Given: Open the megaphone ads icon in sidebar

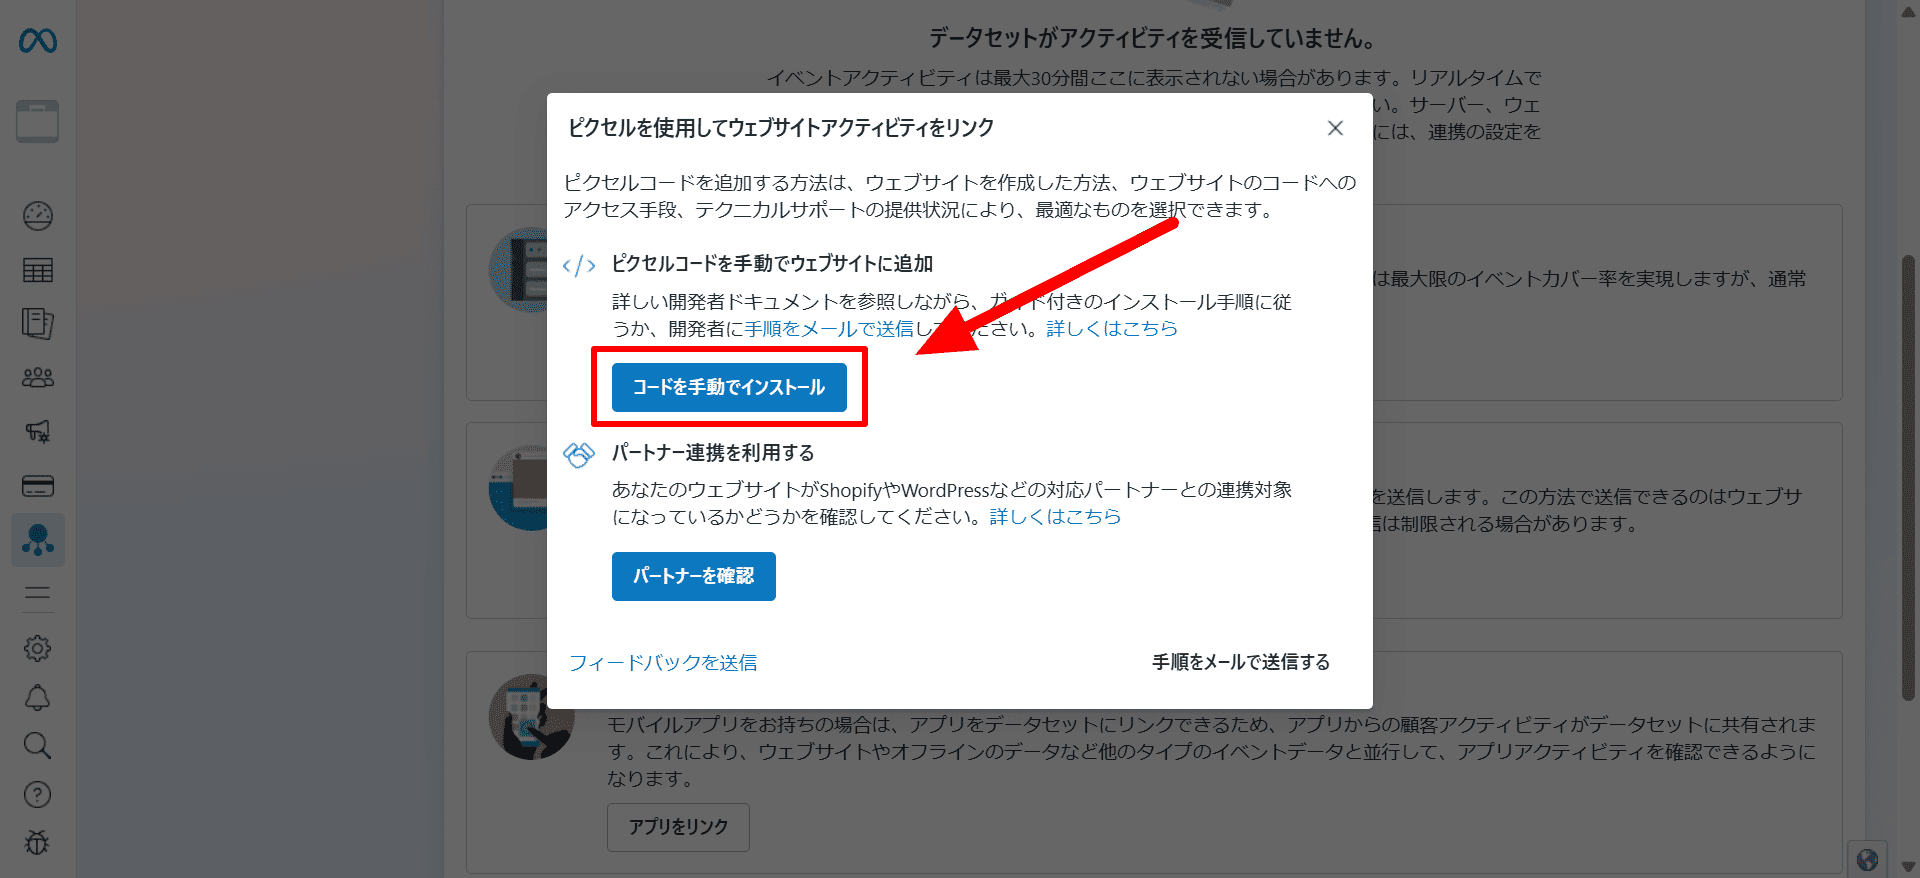Looking at the screenshot, I should coord(38,431).
